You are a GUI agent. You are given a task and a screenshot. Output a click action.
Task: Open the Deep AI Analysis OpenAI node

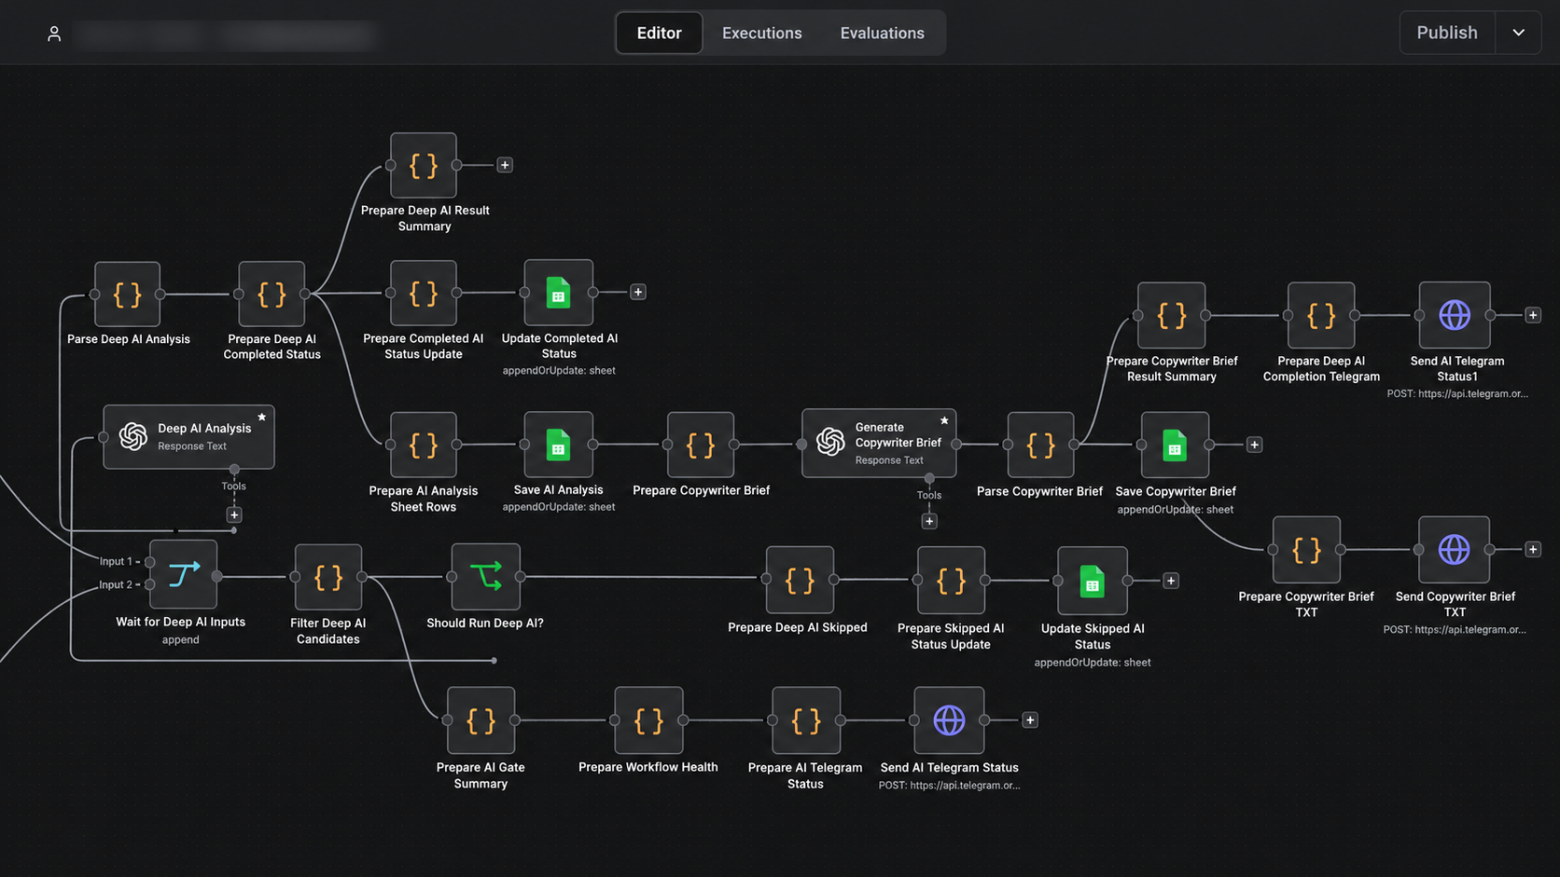pyautogui.click(x=188, y=437)
